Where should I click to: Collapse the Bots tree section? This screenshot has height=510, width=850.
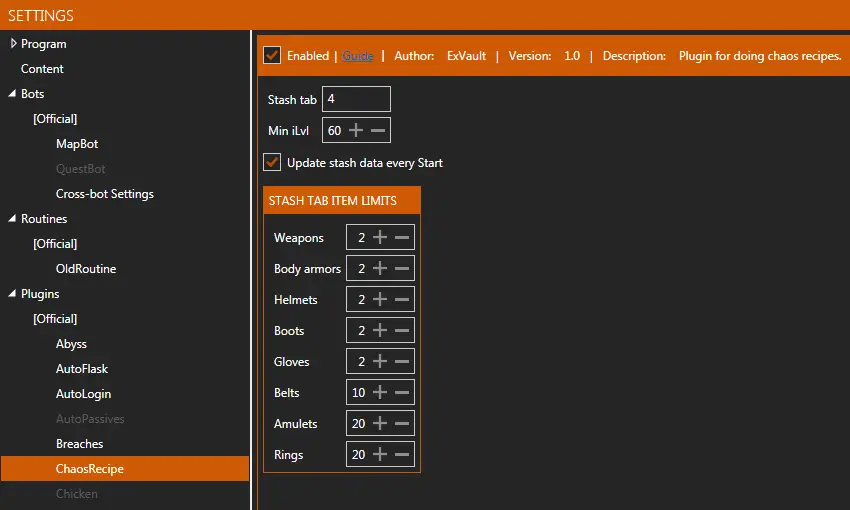click(13, 94)
